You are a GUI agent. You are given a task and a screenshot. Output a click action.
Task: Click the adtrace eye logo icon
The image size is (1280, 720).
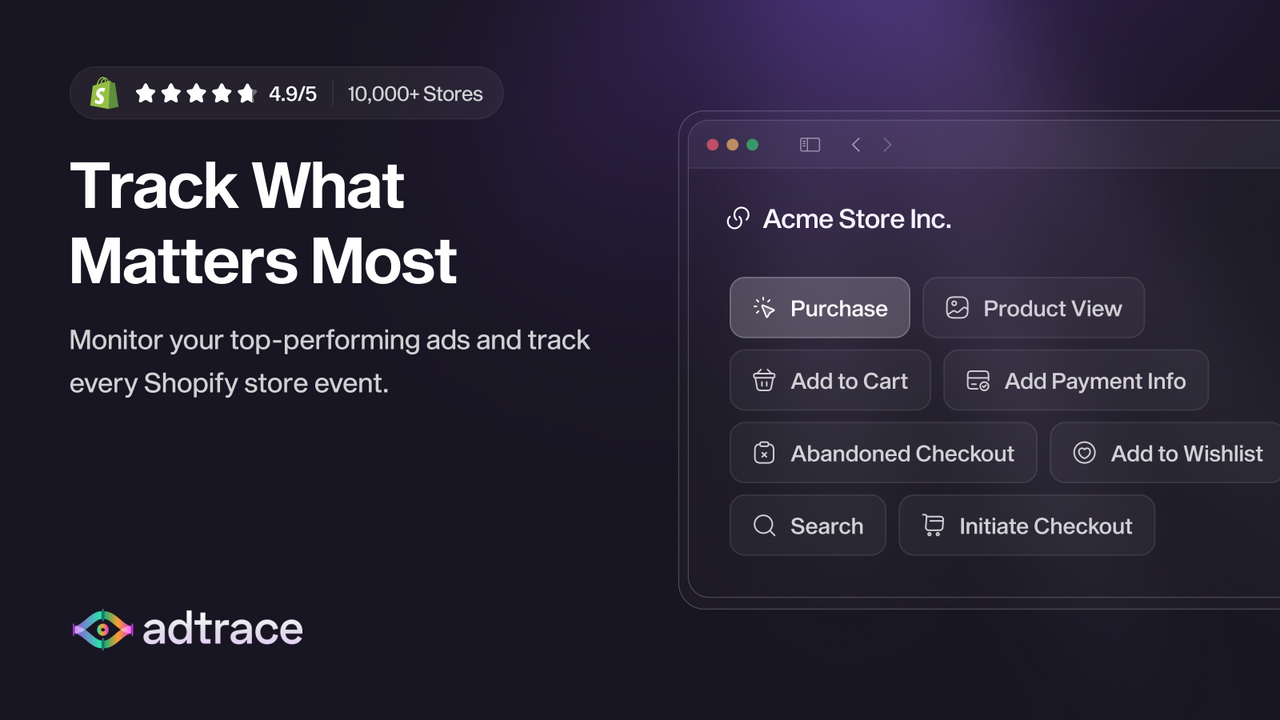coord(103,629)
